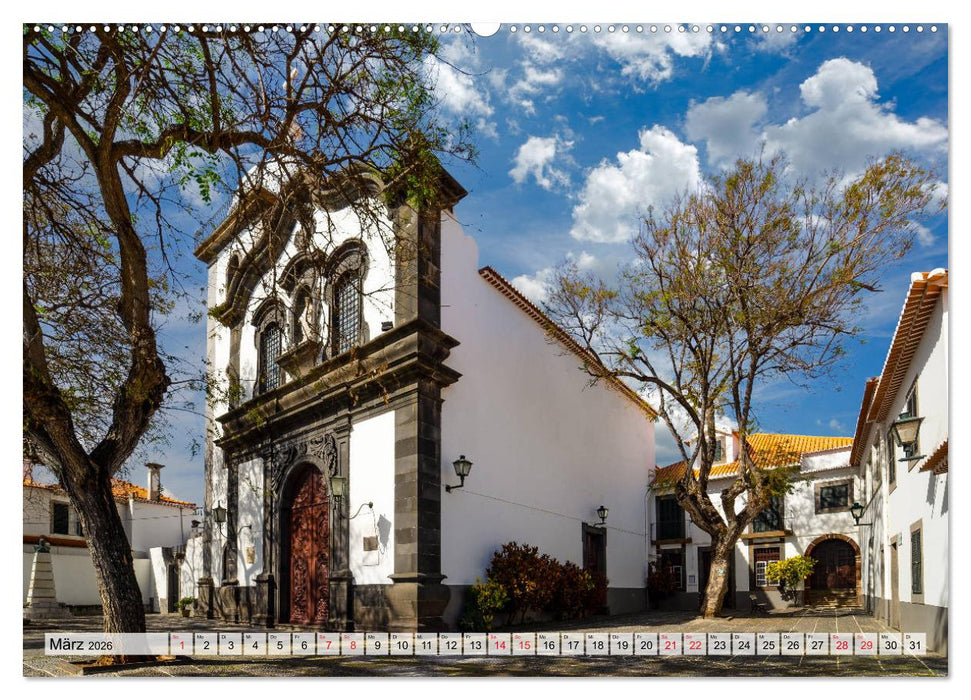This screenshot has height=700, width=971.
Task: Select the year text "2026"
Action: point(100,646)
